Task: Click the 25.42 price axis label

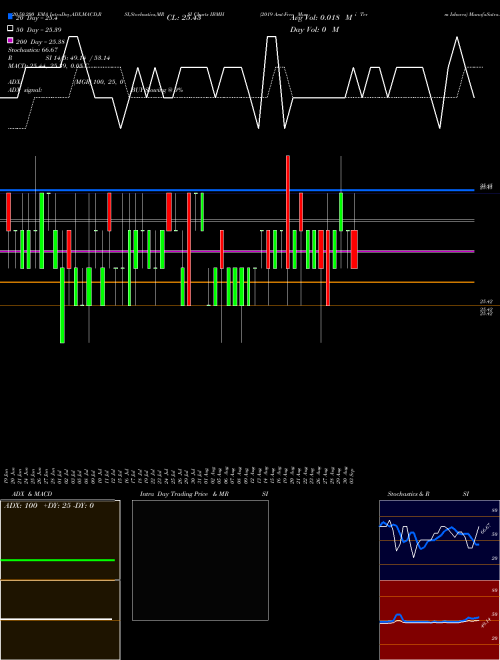Action: [x=487, y=302]
